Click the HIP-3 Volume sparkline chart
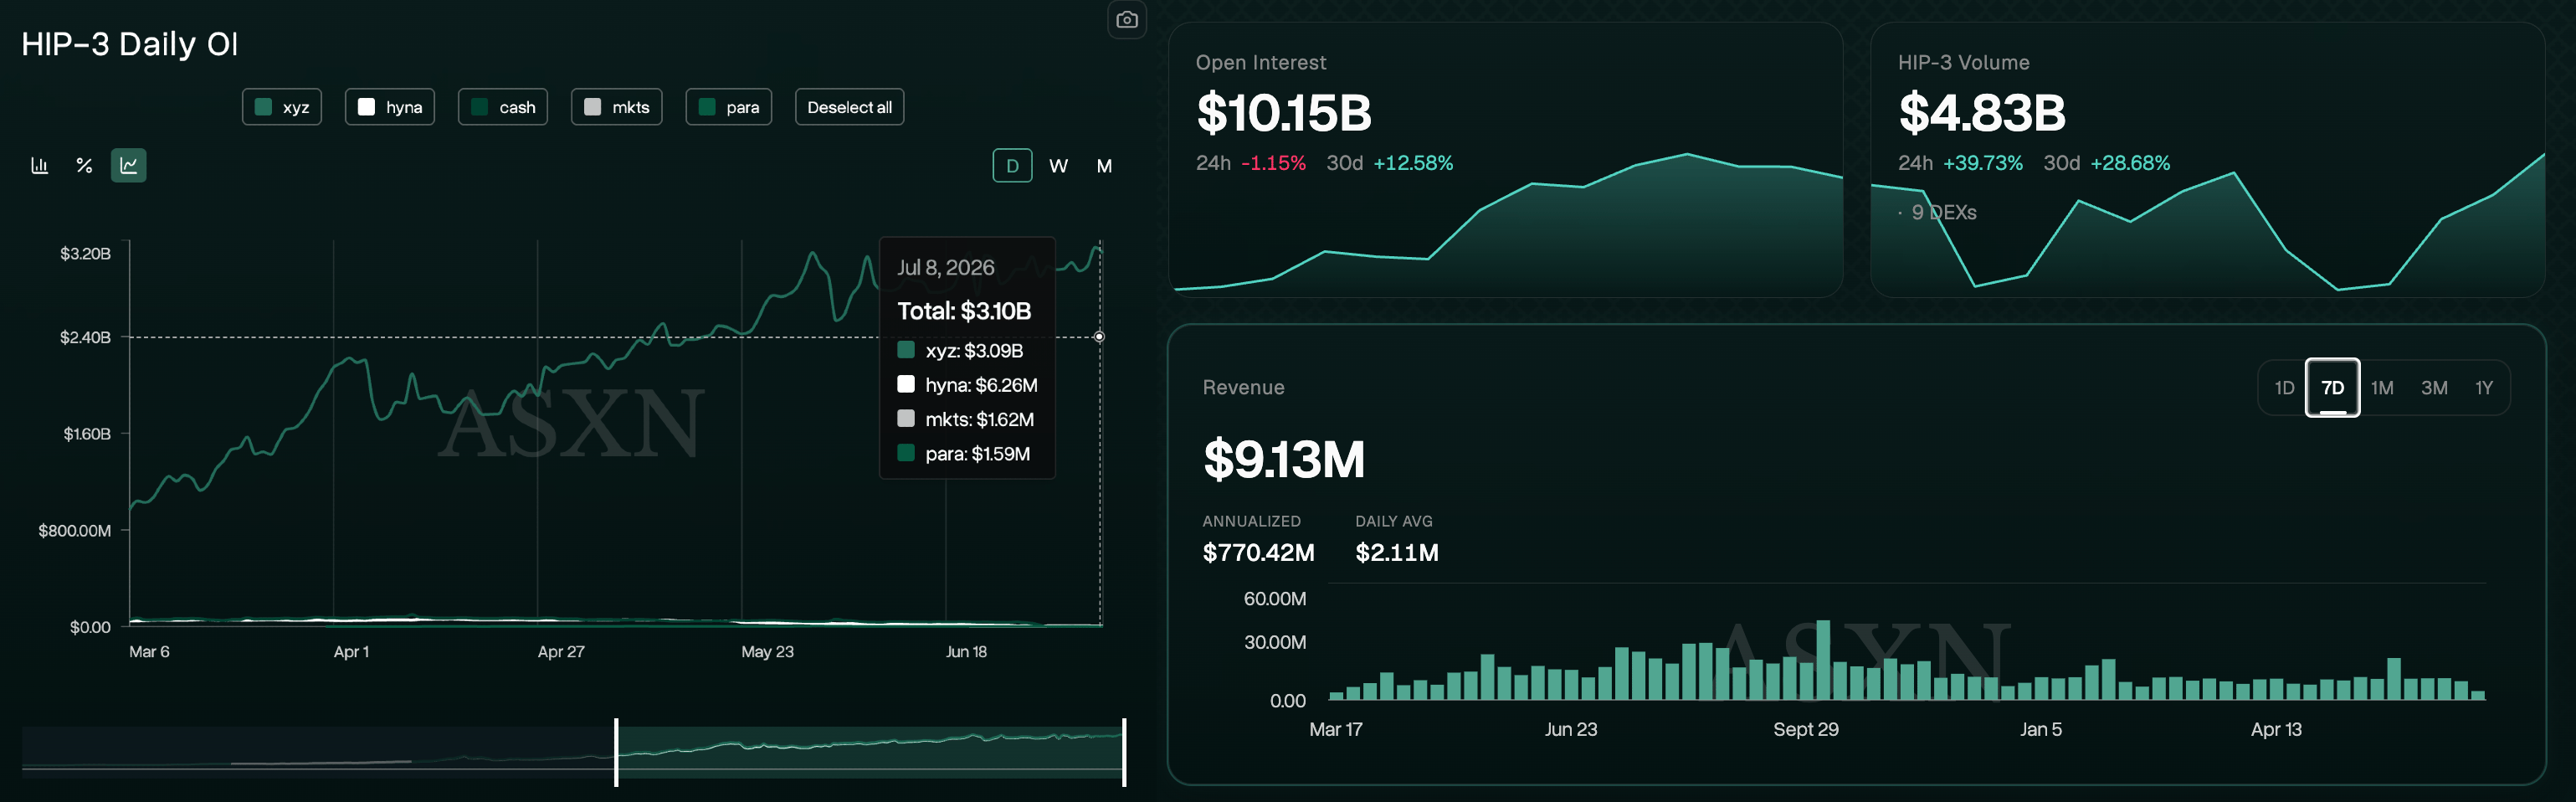Viewport: 2576px width, 802px height. [x=2208, y=228]
